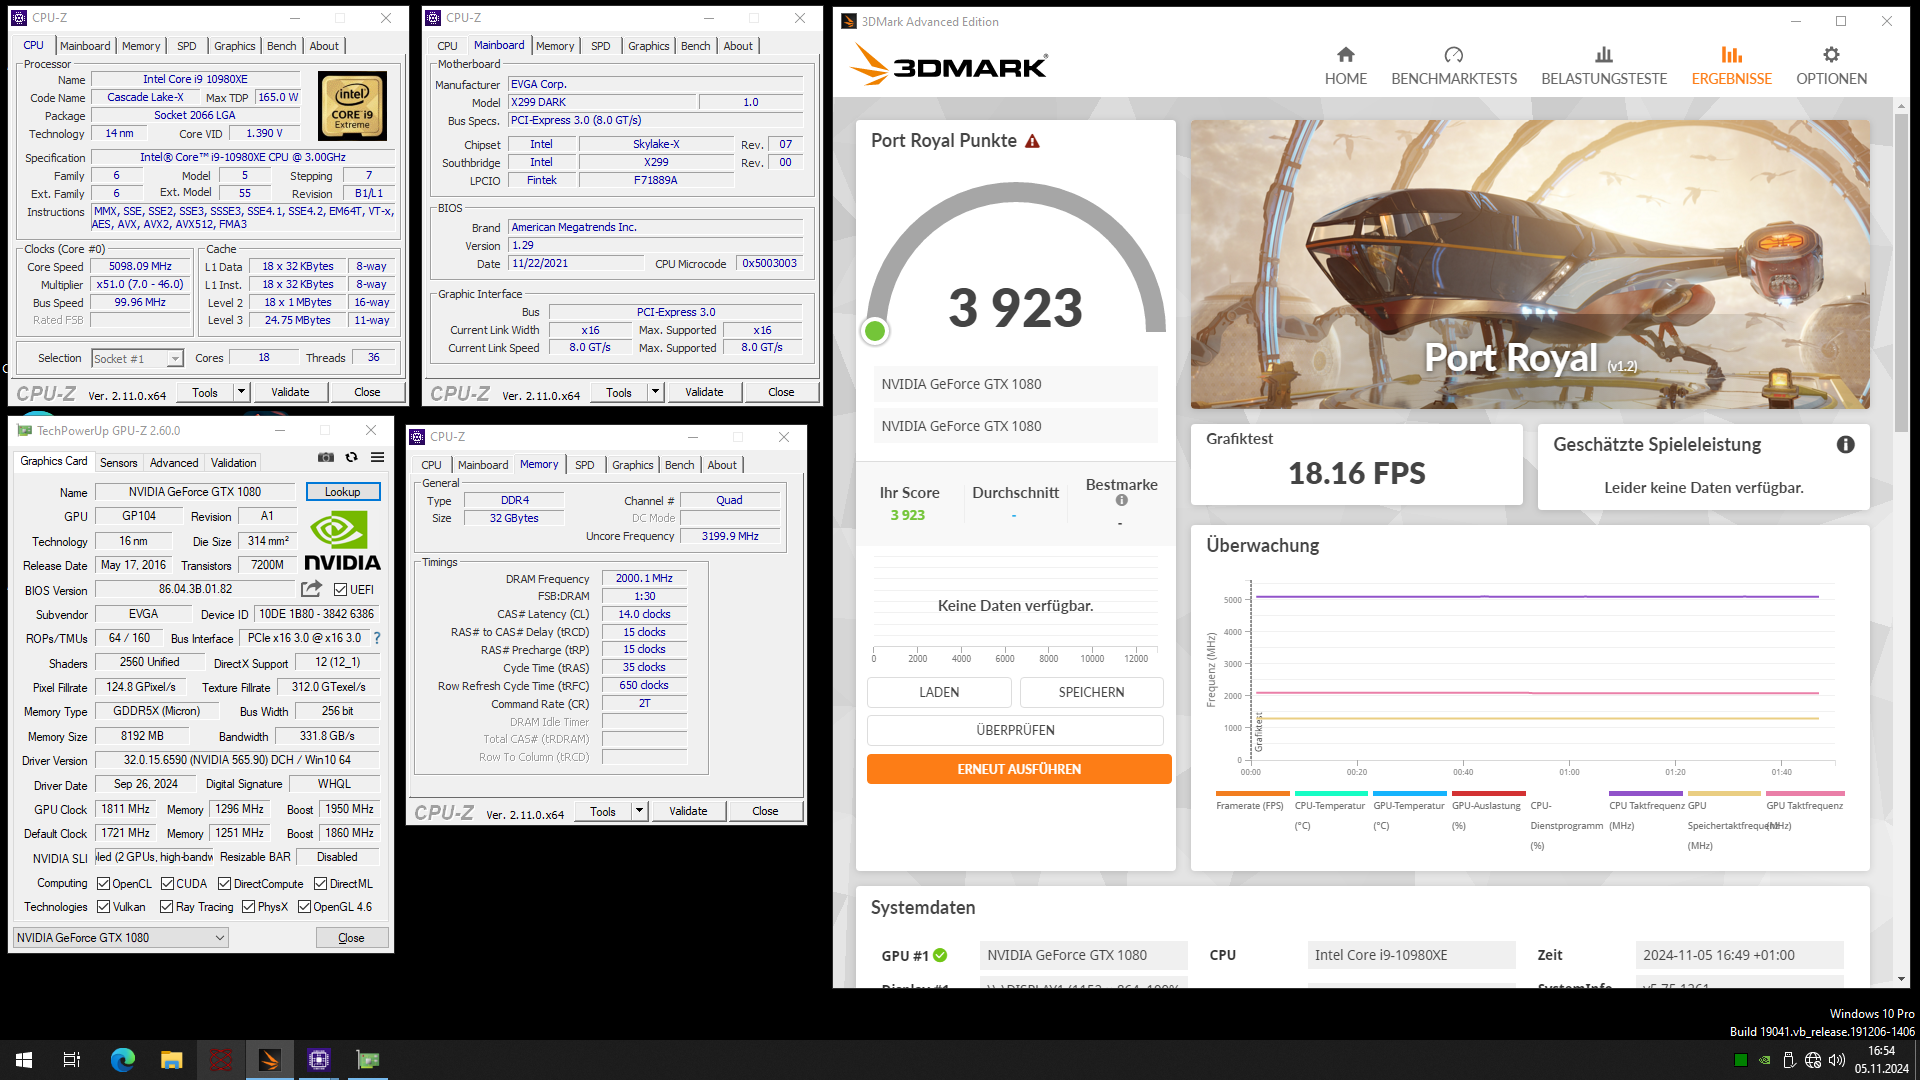Switch to 3DMark taskbar icon
Image resolution: width=1920 pixels, height=1080 pixels.
pyautogui.click(x=269, y=1060)
